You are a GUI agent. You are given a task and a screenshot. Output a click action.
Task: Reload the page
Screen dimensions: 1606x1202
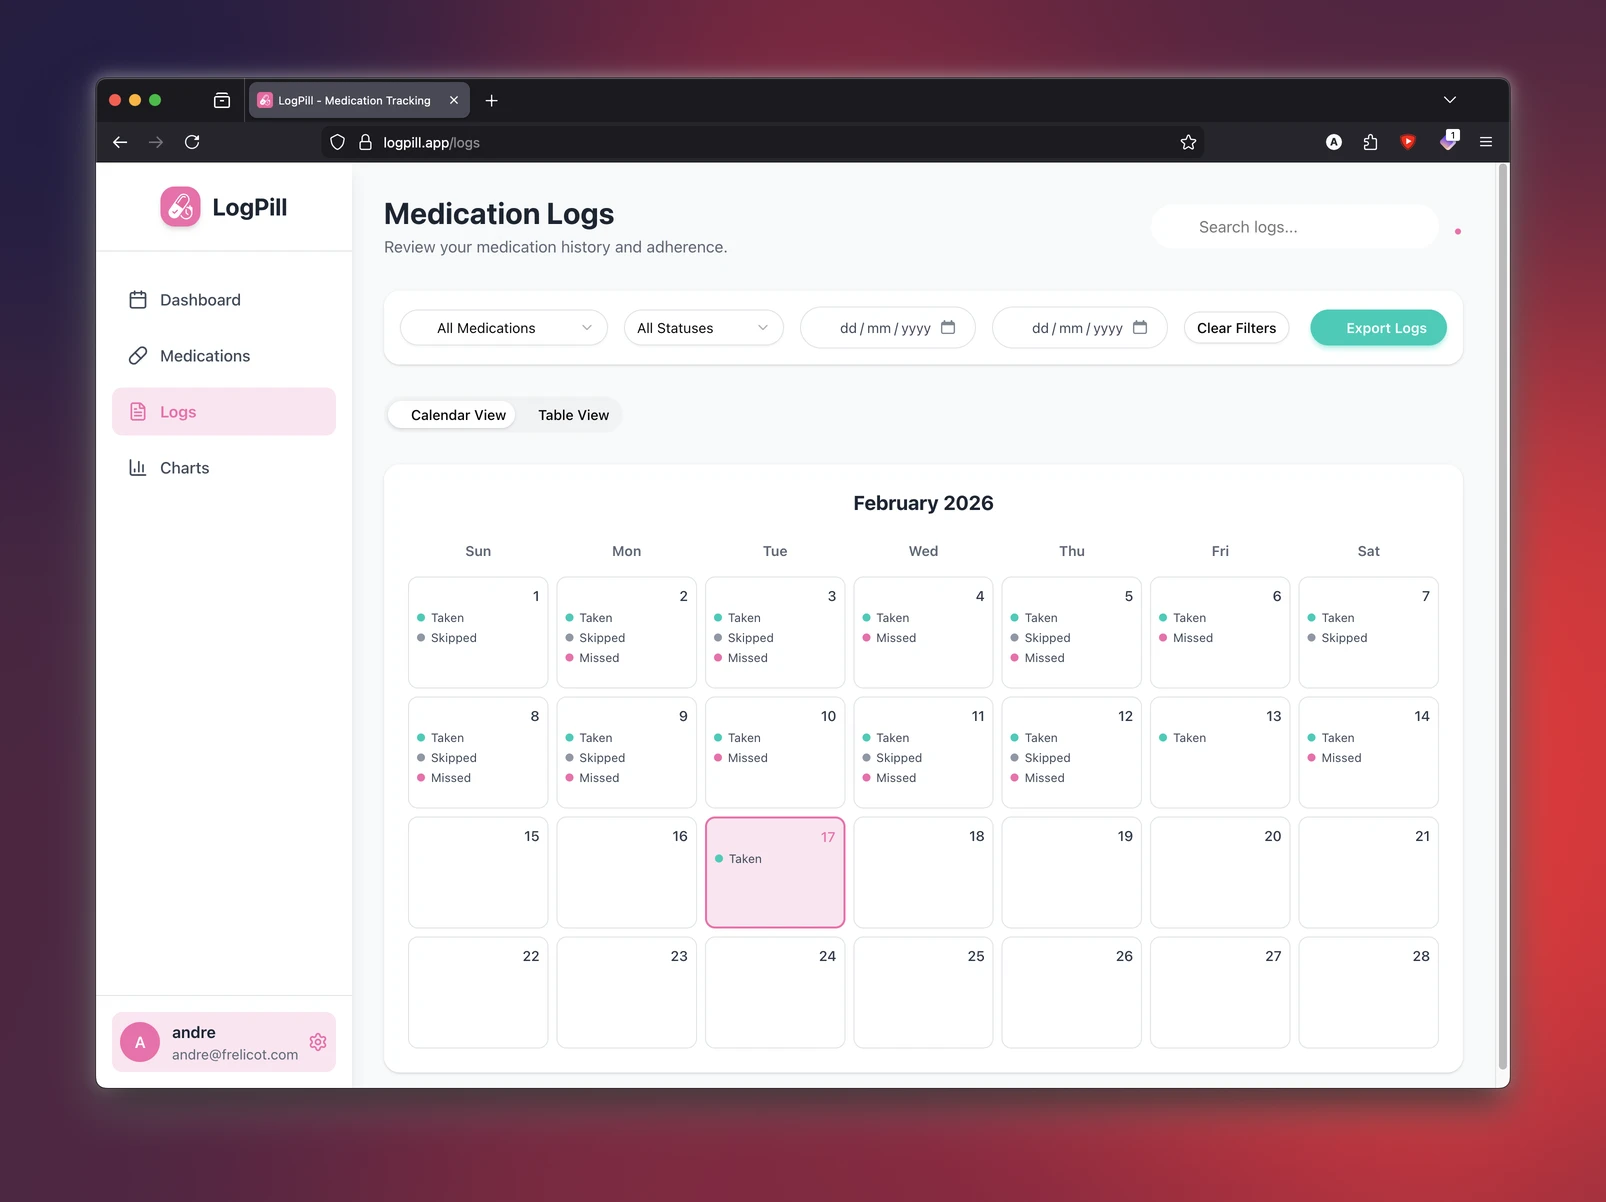[192, 142]
